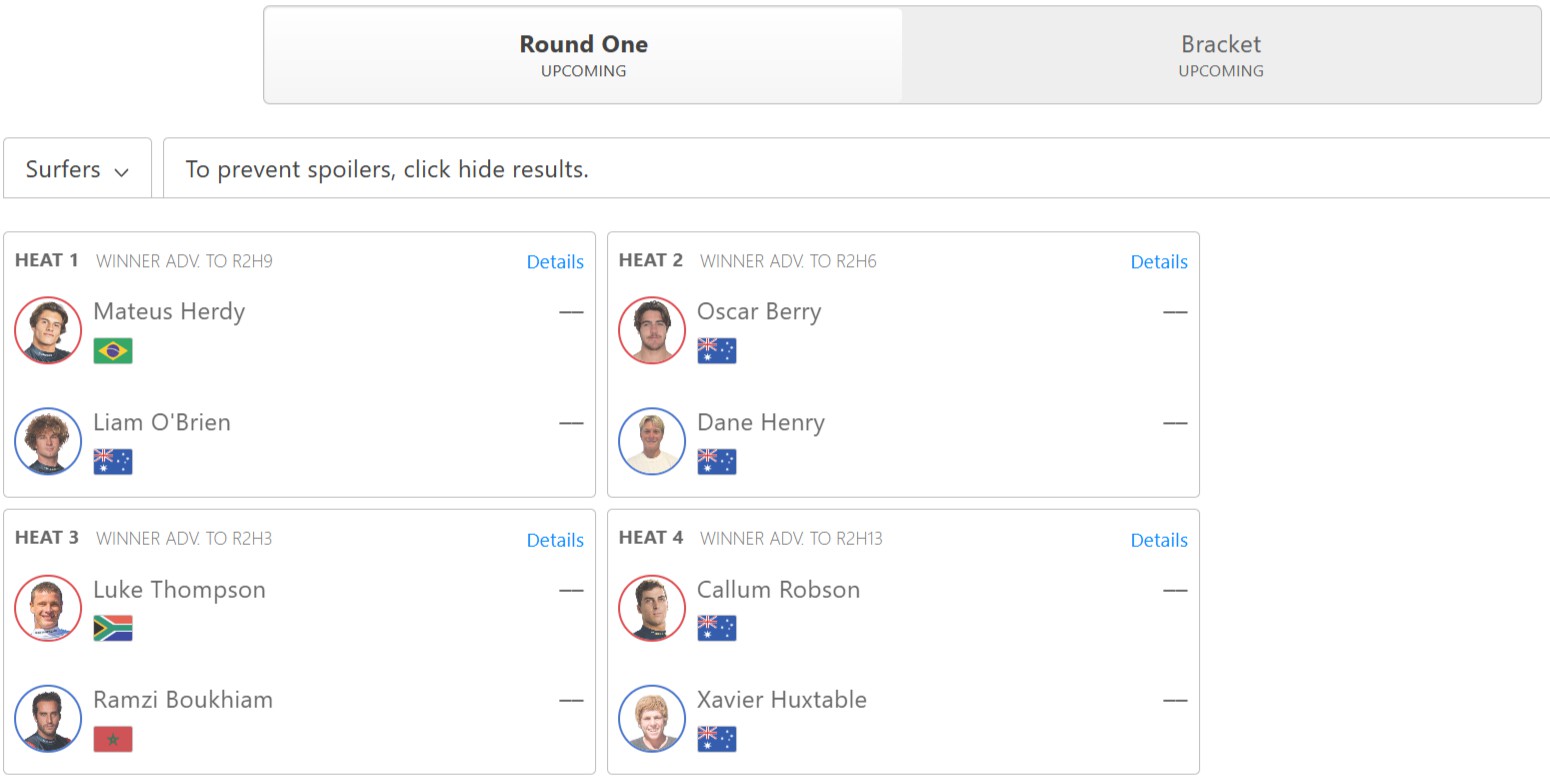This screenshot has height=779, width=1550.
Task: Click Callum Robson's Australia flag icon
Action: pos(717,628)
